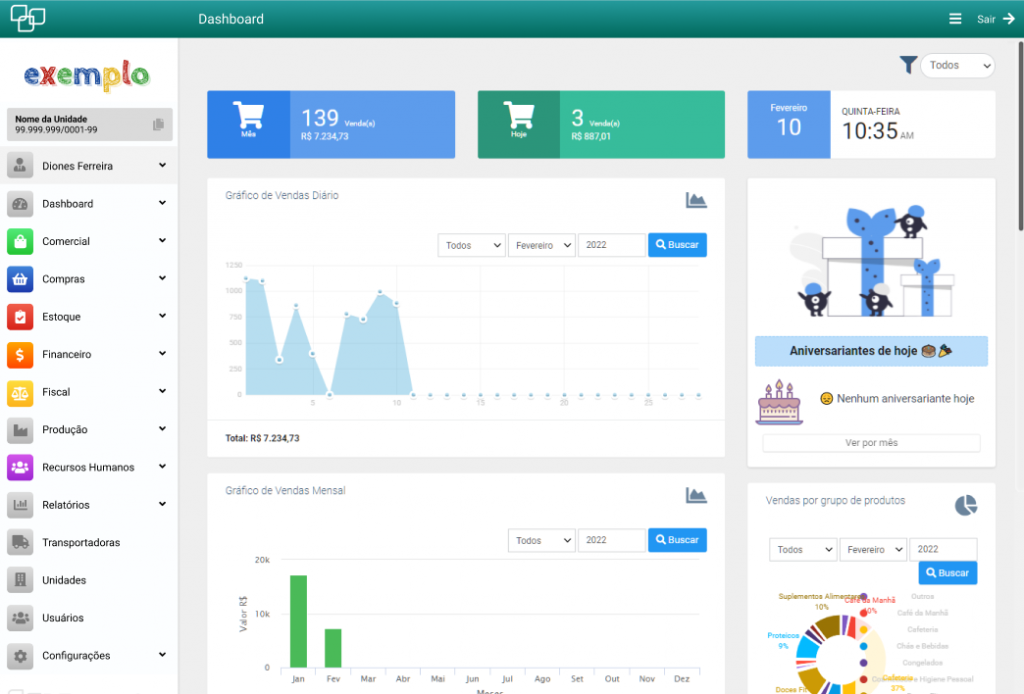Viewport: 1024px width, 694px height.
Task: Open the hamburger menu icon in header
Action: (955, 19)
